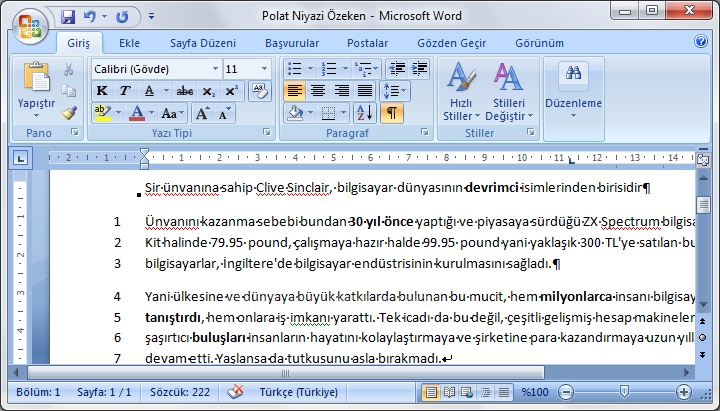Open highlight color dropdown arrow
720x411 pixels.
click(x=118, y=113)
